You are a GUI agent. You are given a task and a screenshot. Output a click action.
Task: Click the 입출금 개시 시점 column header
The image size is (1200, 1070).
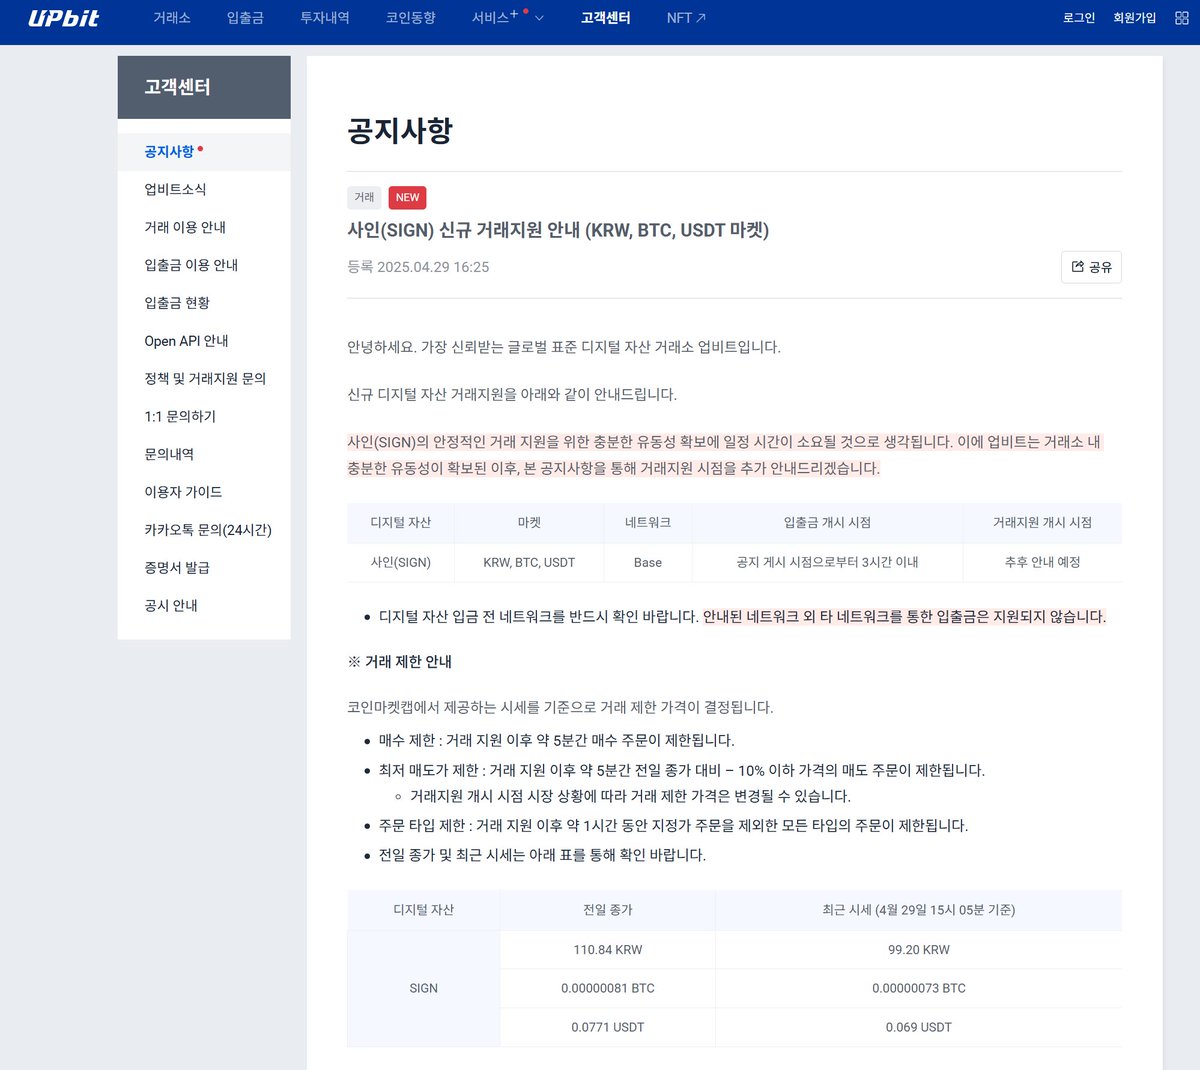click(827, 523)
